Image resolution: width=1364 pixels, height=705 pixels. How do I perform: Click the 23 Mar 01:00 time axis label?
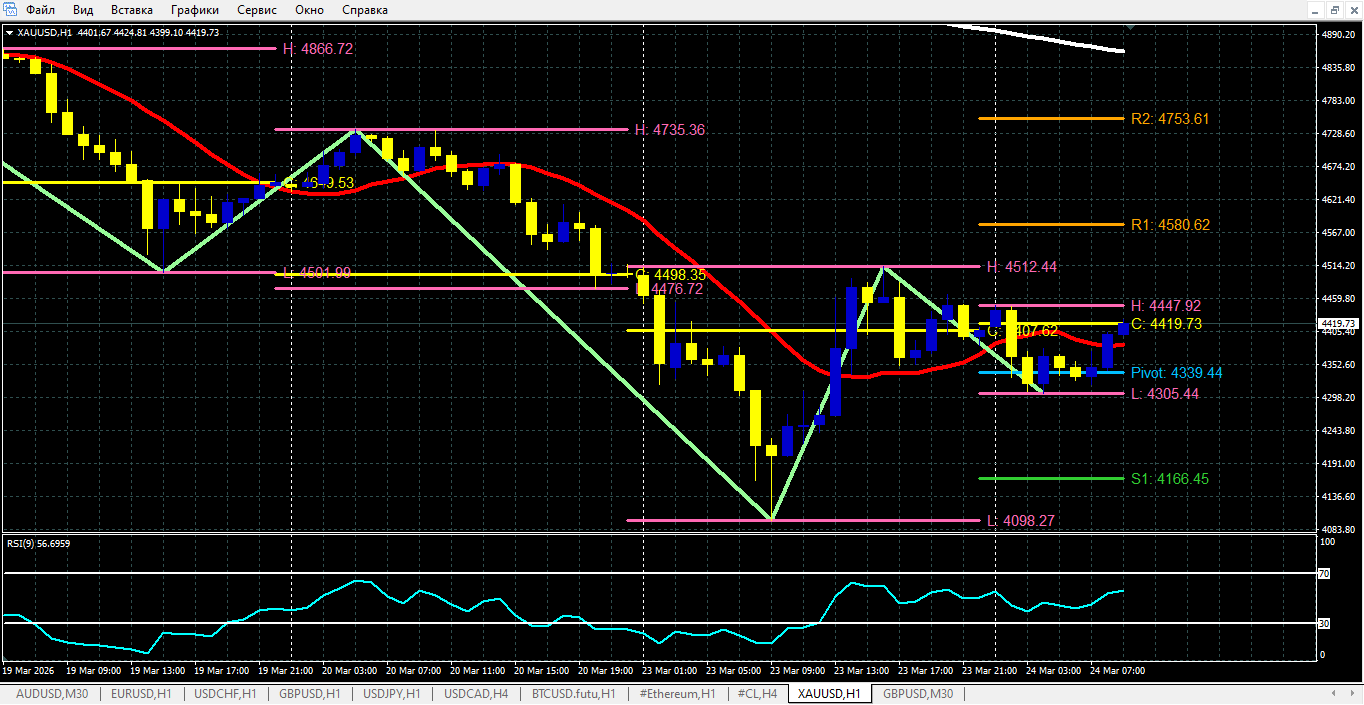668,671
